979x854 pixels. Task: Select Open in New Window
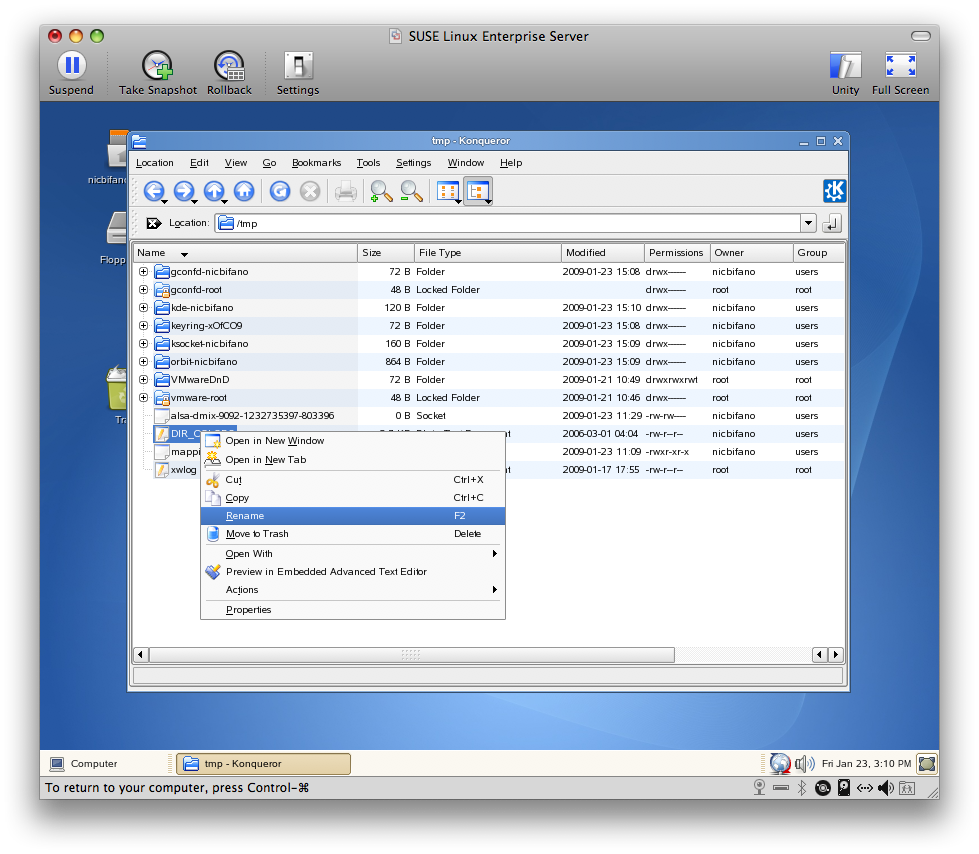coord(353,441)
